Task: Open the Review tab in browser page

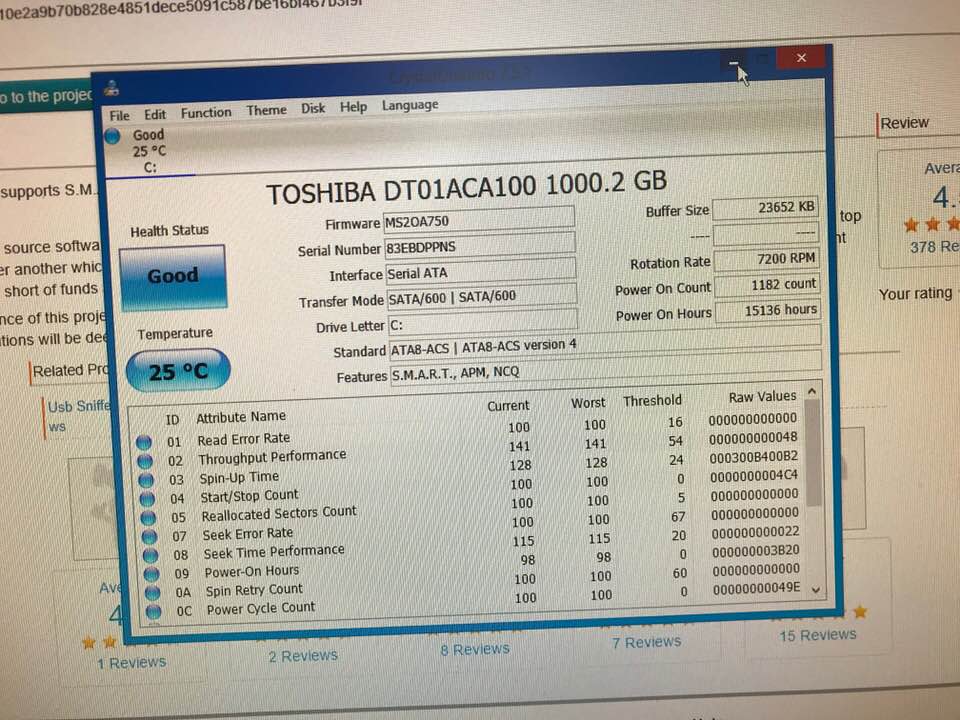Action: [904, 123]
